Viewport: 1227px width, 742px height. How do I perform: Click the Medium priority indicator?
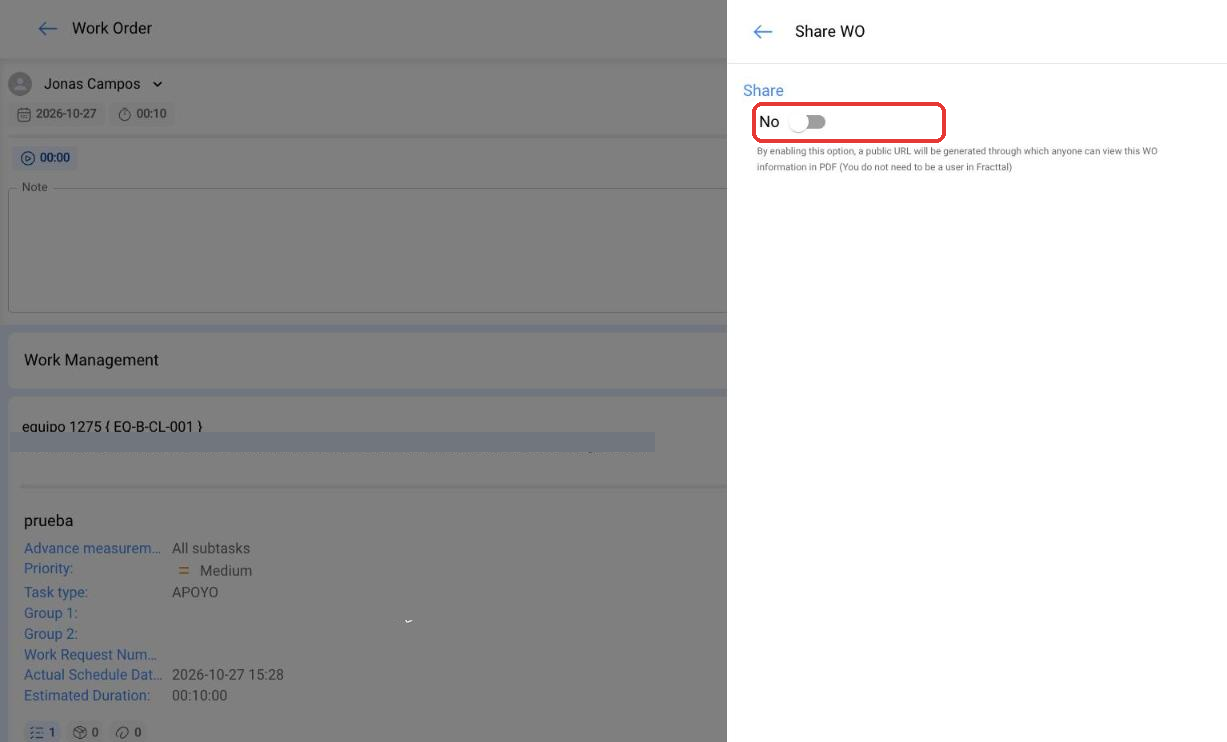[x=214, y=571]
